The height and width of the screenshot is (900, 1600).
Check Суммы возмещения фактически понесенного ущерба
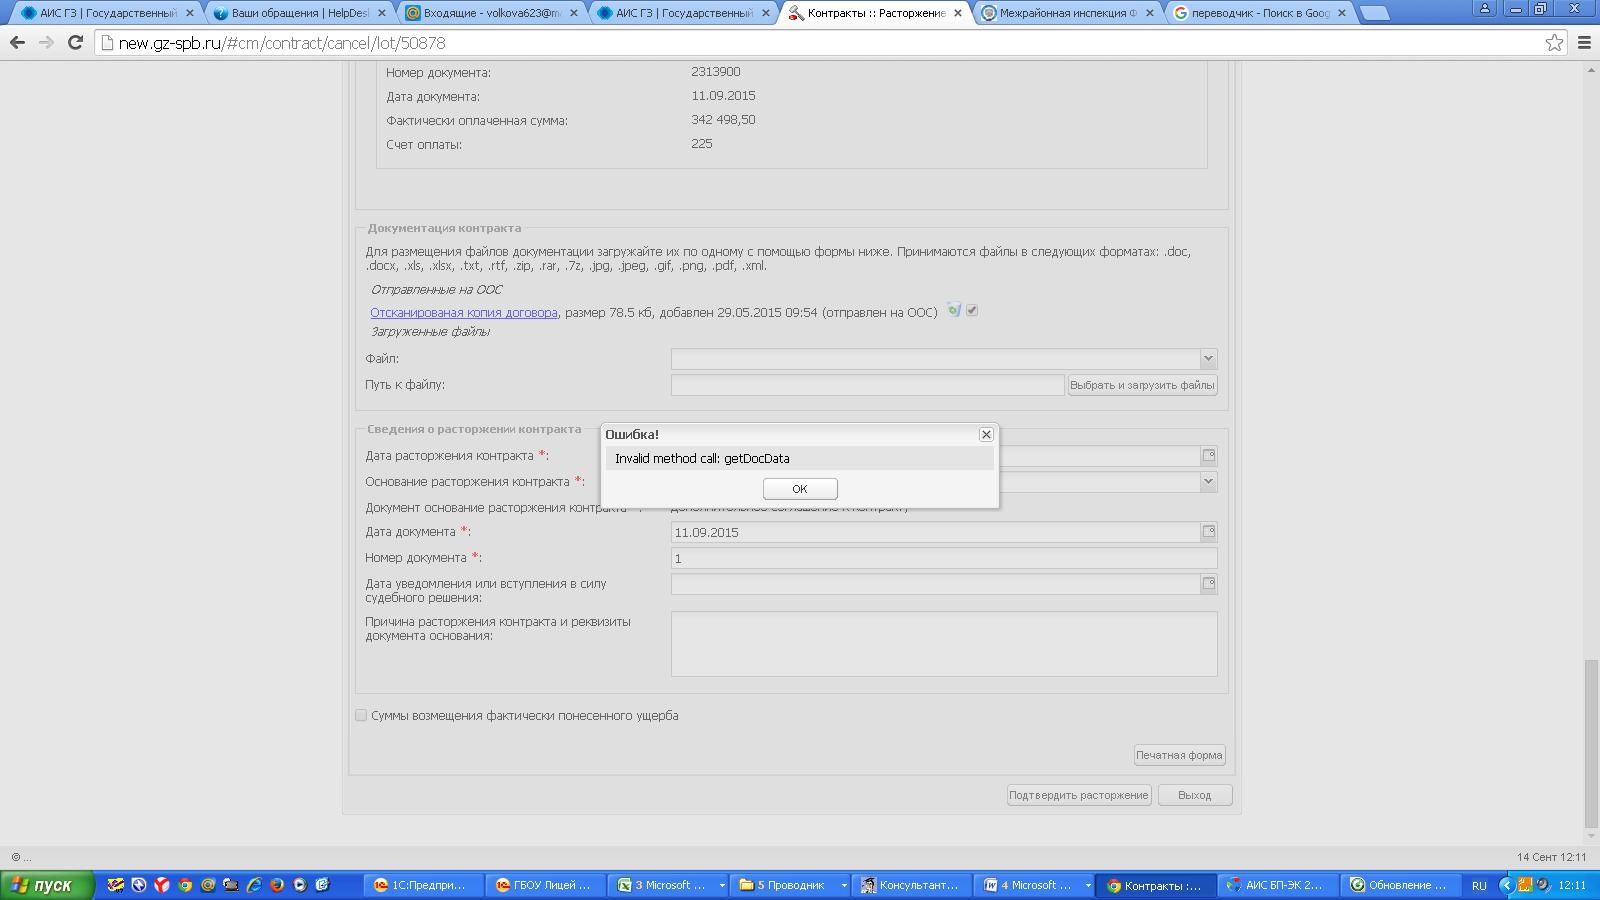pos(361,716)
